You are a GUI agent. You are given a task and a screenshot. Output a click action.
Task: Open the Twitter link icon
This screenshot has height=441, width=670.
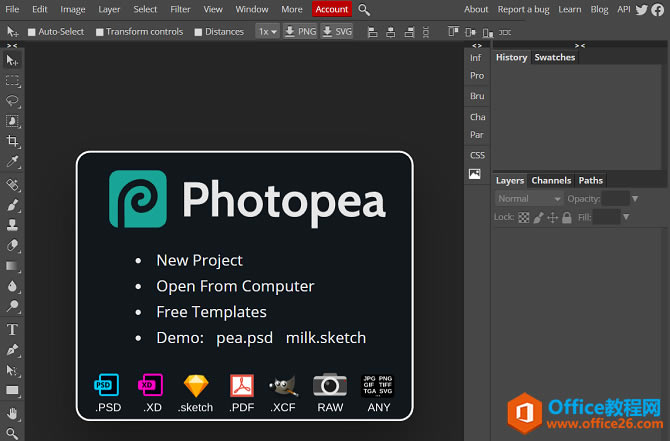pos(641,9)
